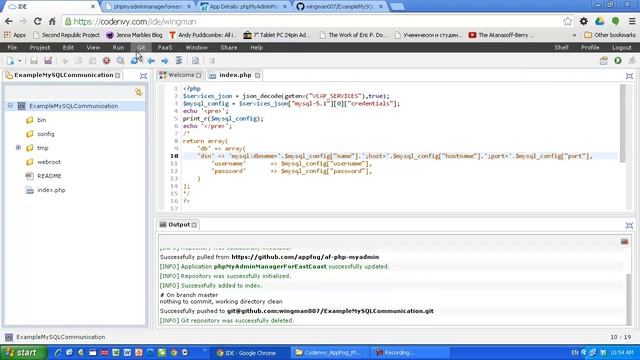Viewport: 640px width, 360px height.
Task: Select the bin folder
Action: point(42,120)
